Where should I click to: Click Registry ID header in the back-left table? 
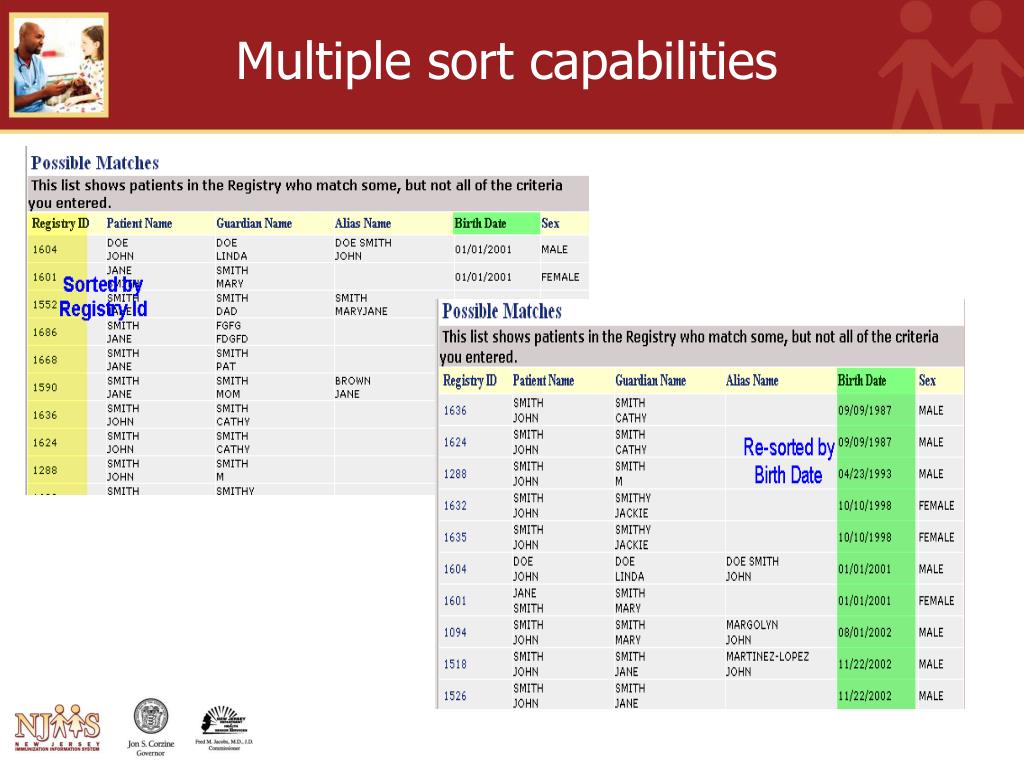coord(60,223)
